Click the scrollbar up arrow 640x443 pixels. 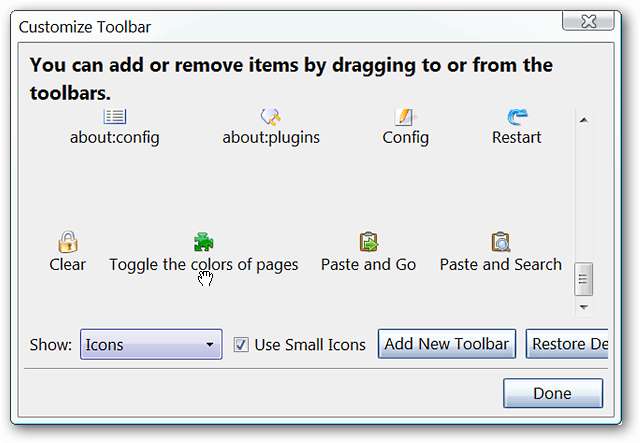tap(583, 120)
